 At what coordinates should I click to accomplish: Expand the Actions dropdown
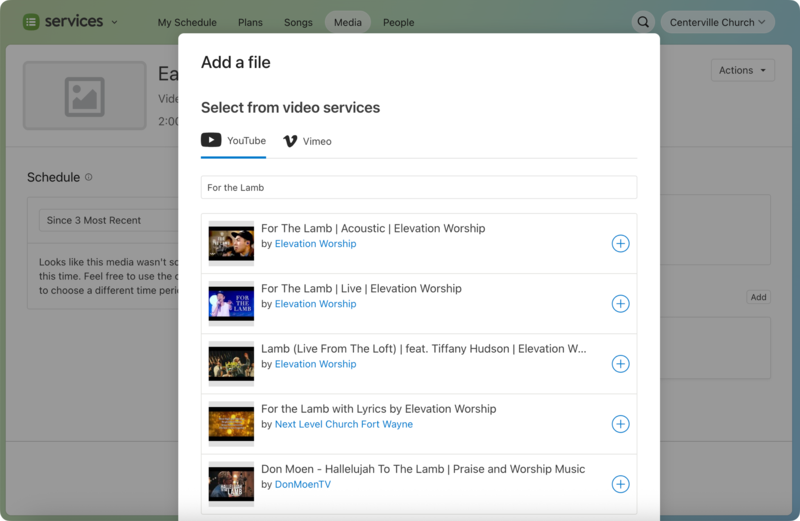(742, 70)
